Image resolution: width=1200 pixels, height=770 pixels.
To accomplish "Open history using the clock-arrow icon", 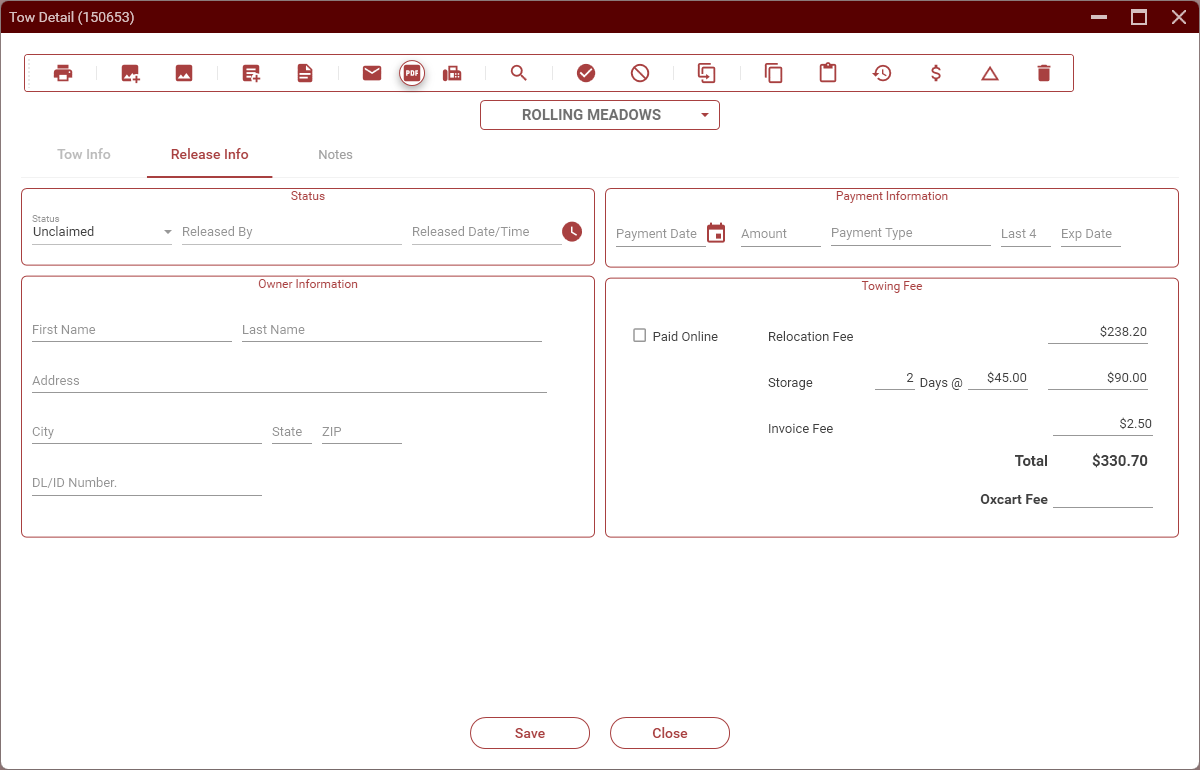I will (882, 73).
